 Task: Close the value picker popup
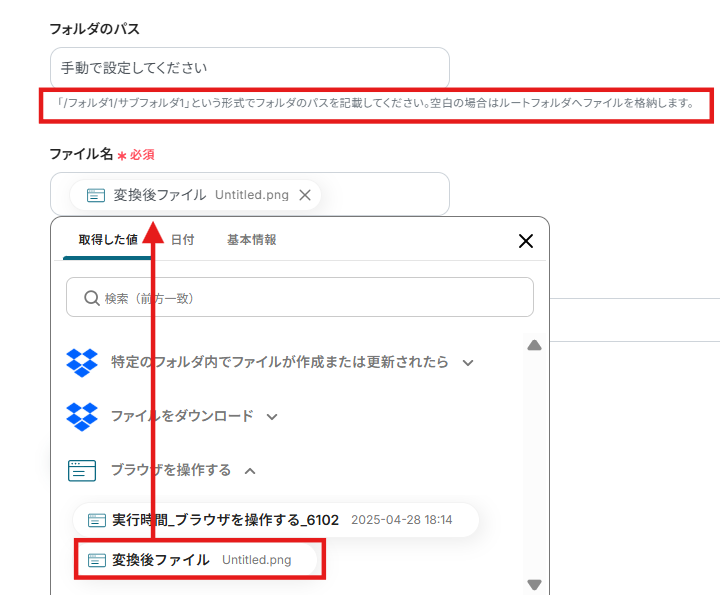tap(526, 241)
